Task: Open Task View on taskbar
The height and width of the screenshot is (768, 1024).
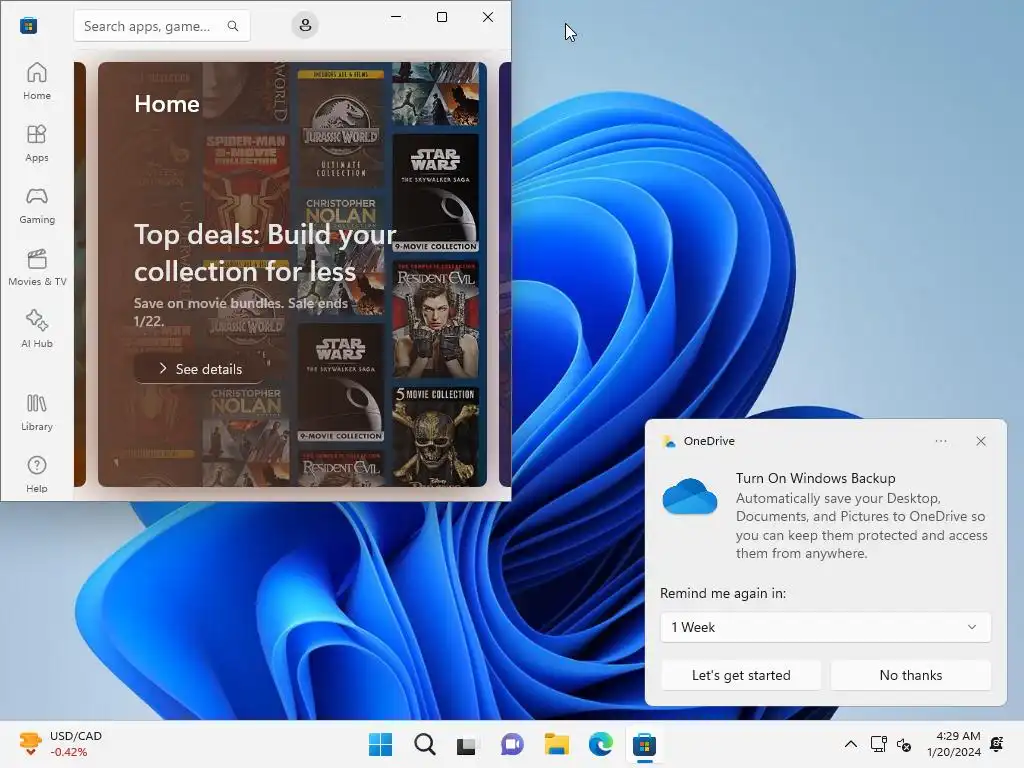Action: (x=466, y=744)
